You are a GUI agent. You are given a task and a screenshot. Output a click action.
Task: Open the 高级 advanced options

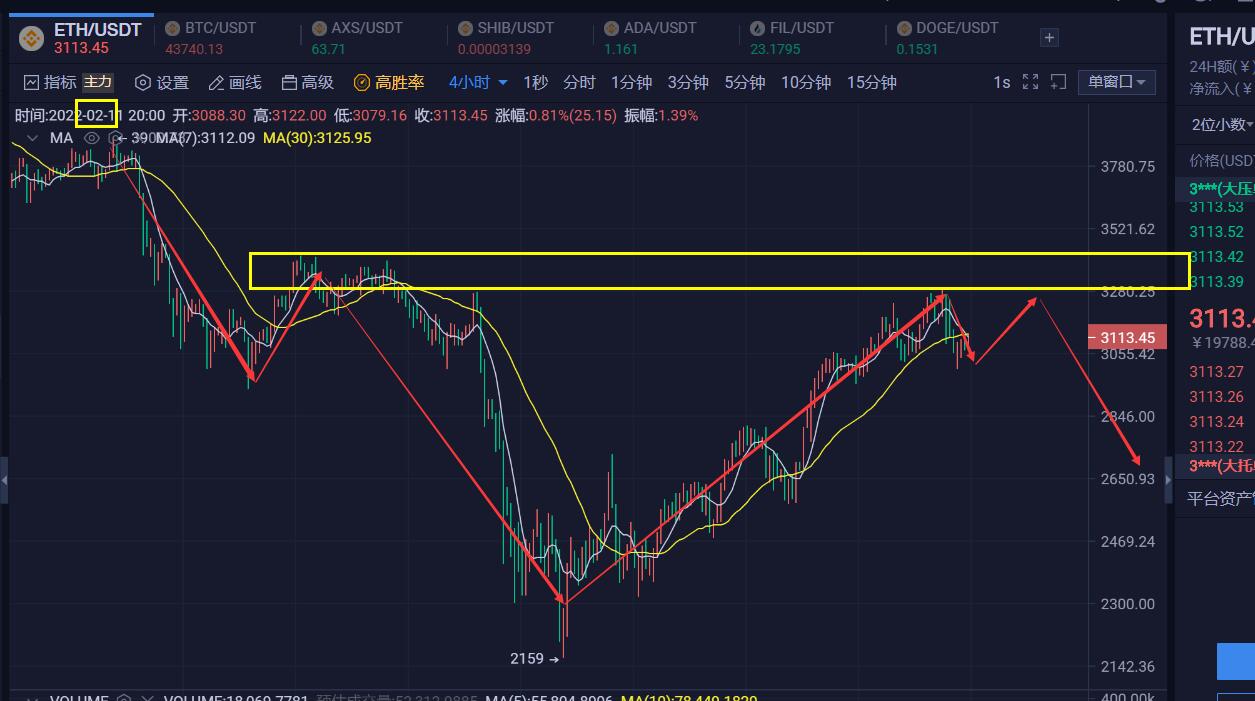(x=308, y=82)
